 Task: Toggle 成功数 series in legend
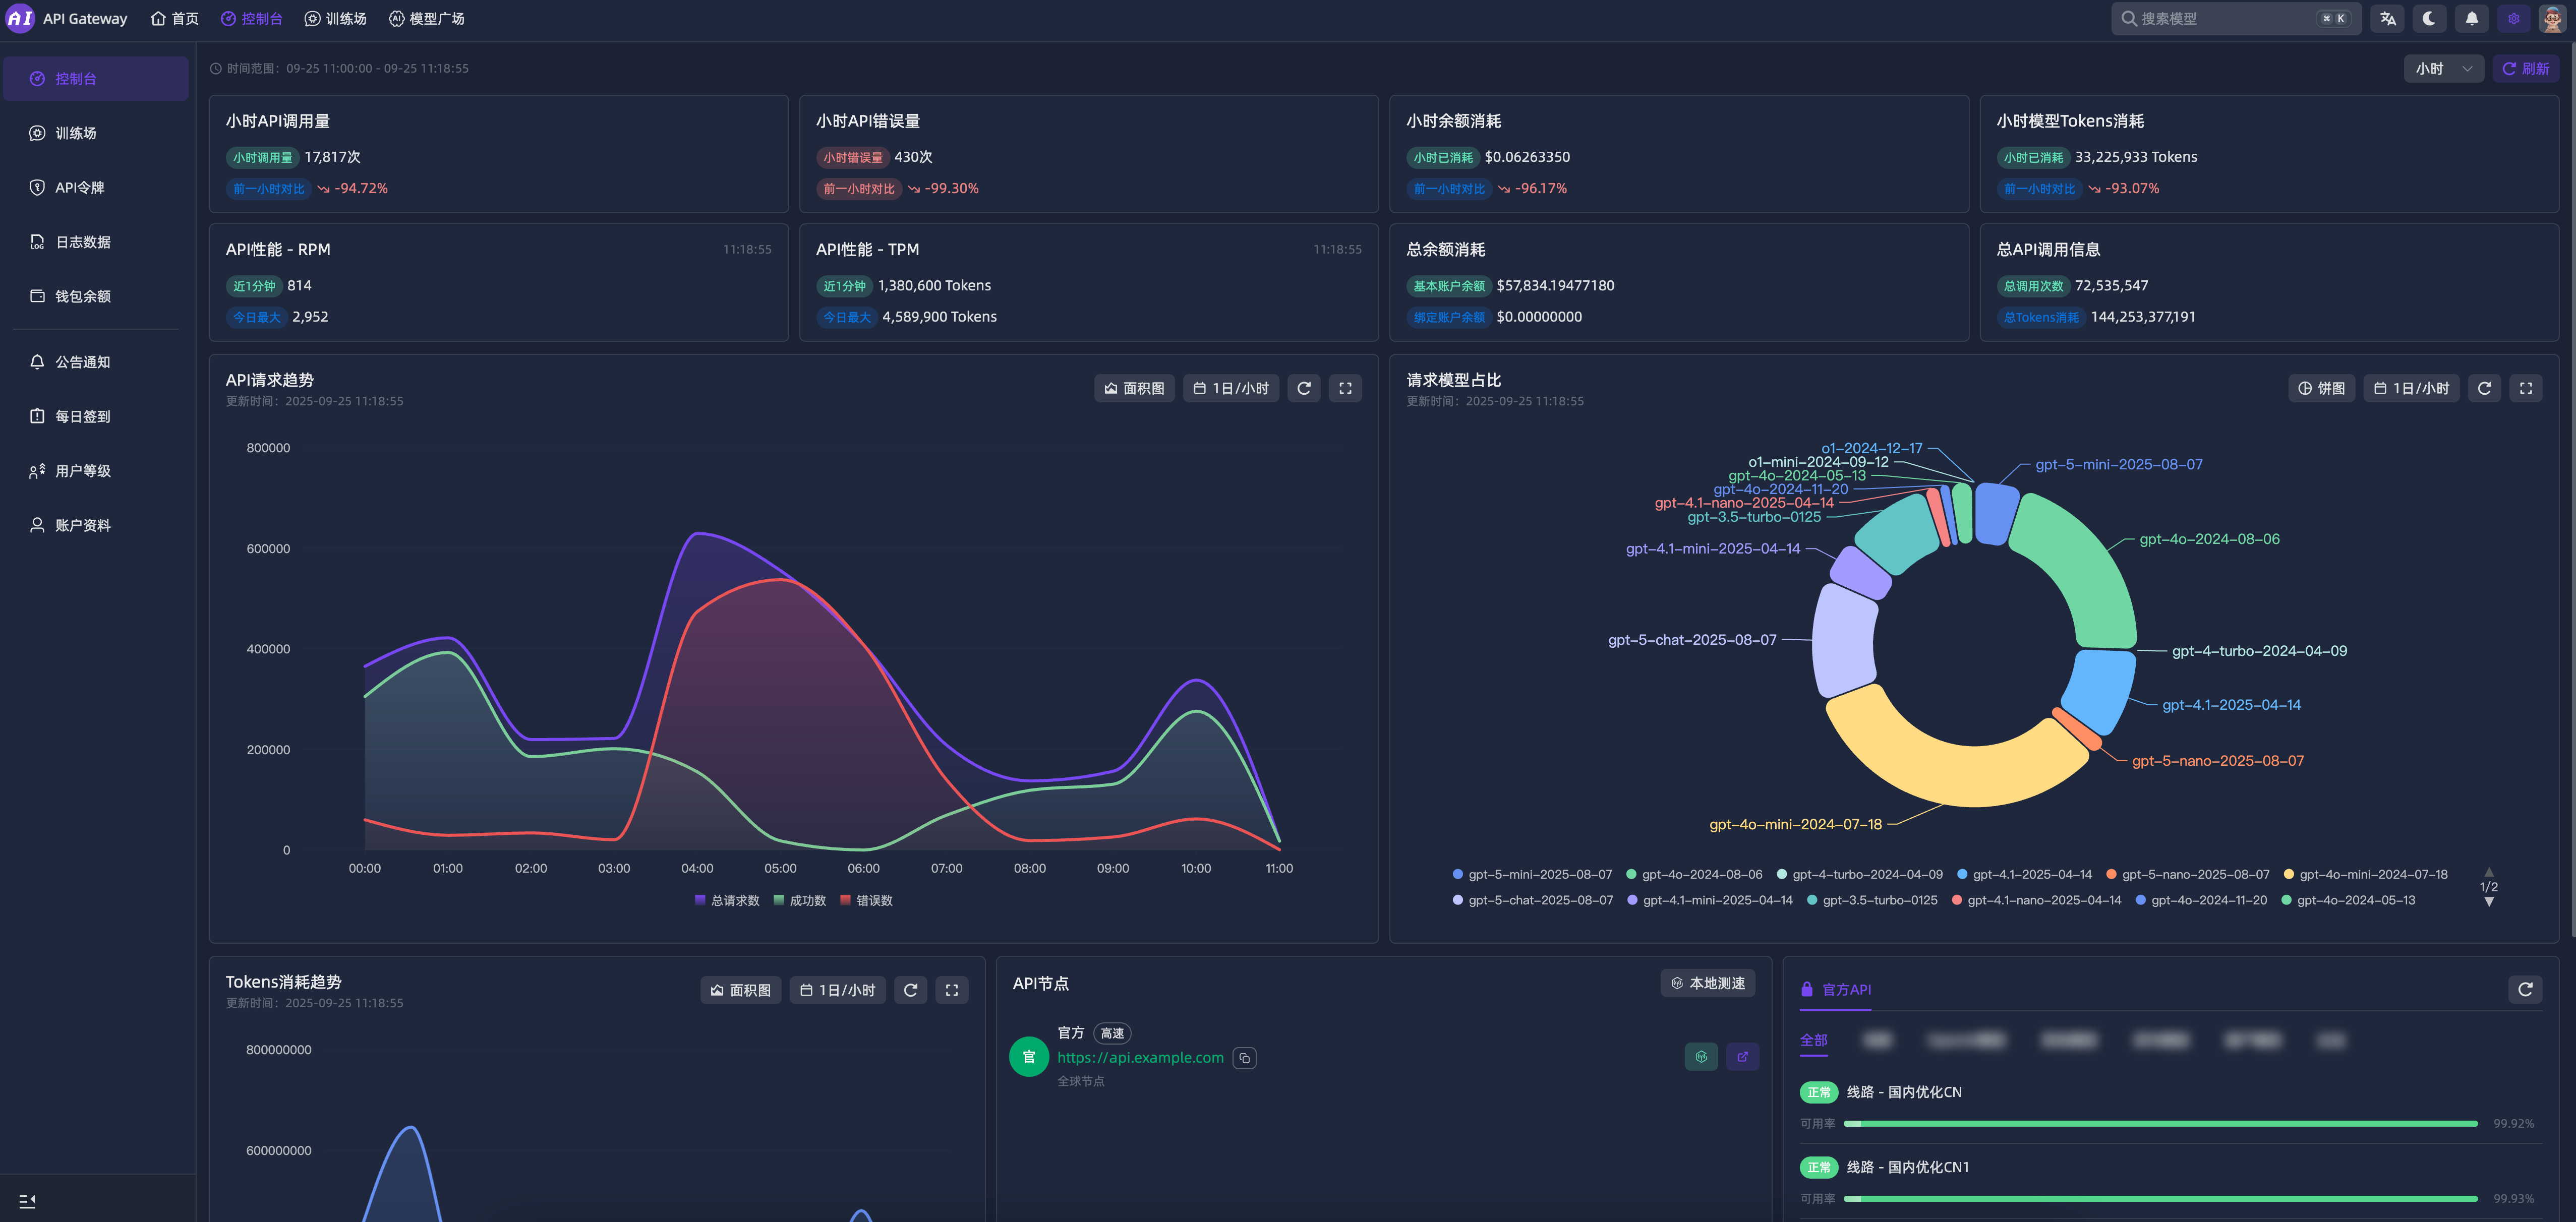coord(799,901)
